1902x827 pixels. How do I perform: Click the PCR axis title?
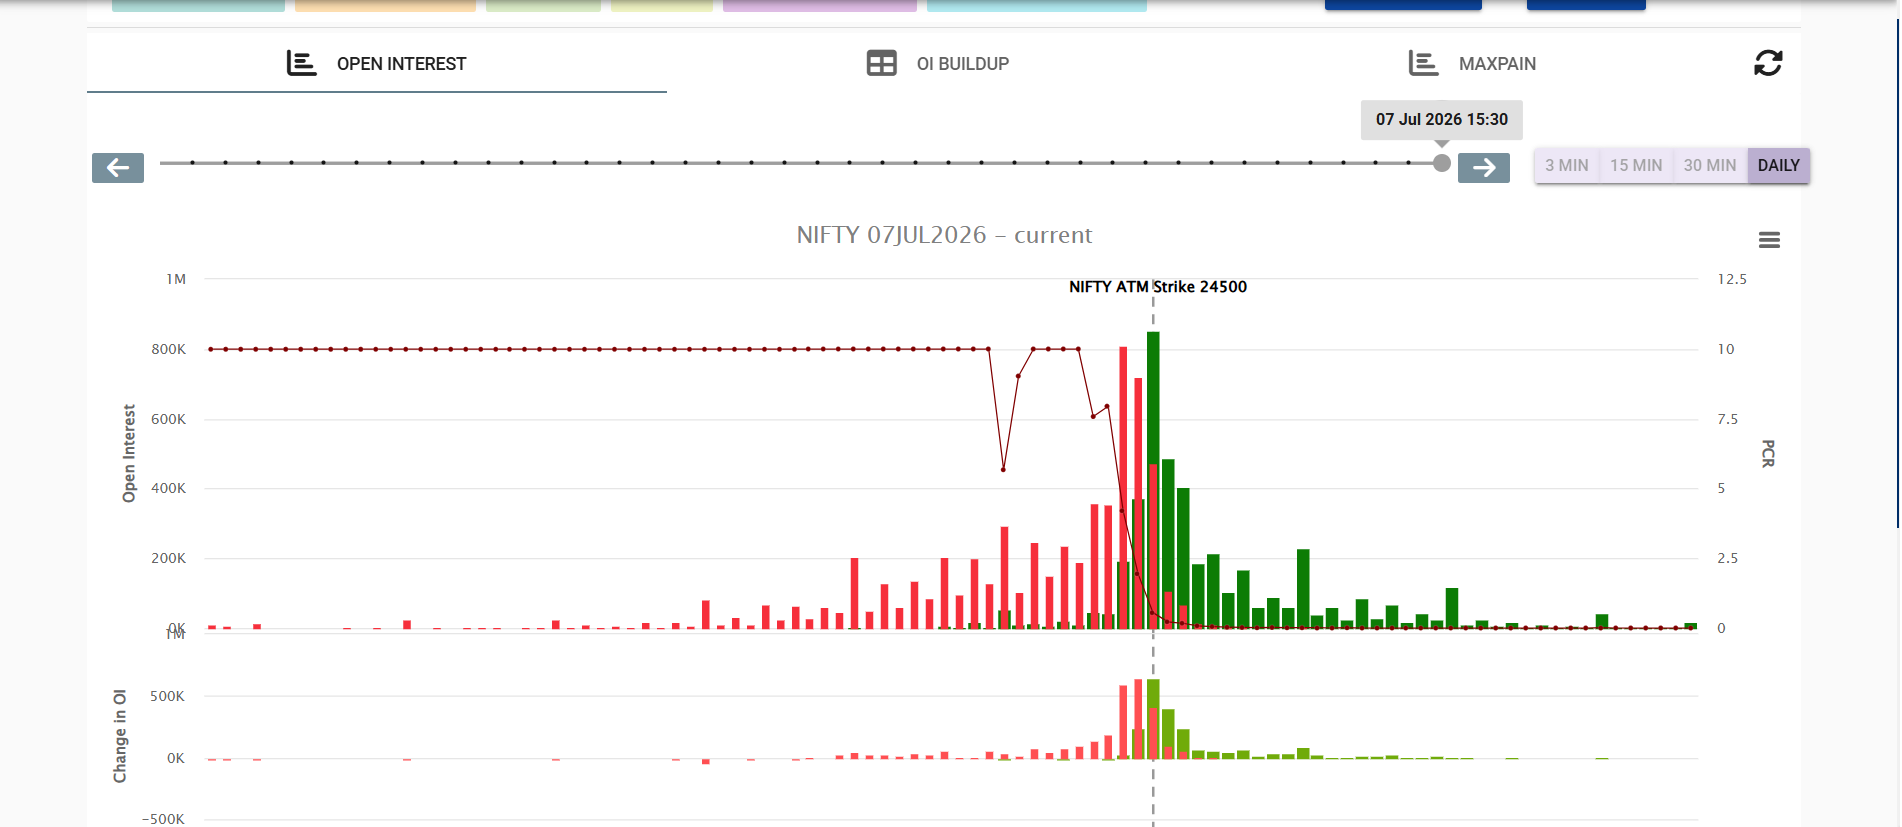point(1768,454)
